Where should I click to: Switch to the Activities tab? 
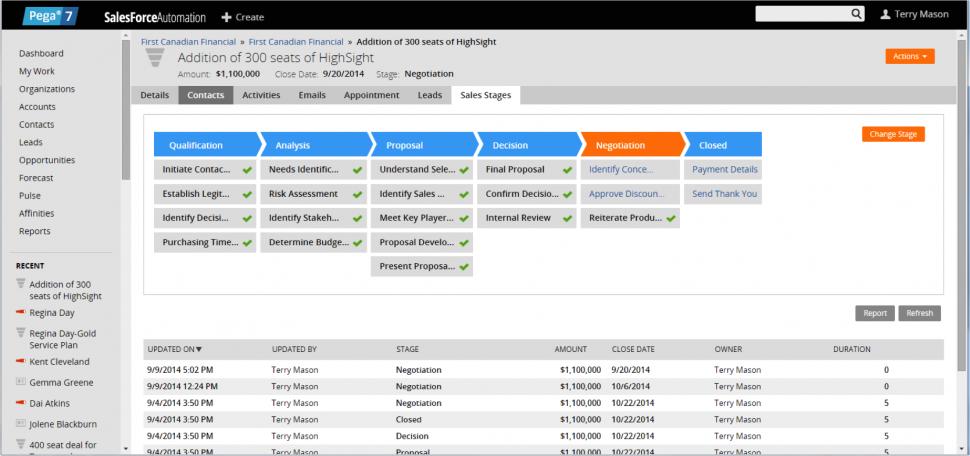click(x=261, y=95)
